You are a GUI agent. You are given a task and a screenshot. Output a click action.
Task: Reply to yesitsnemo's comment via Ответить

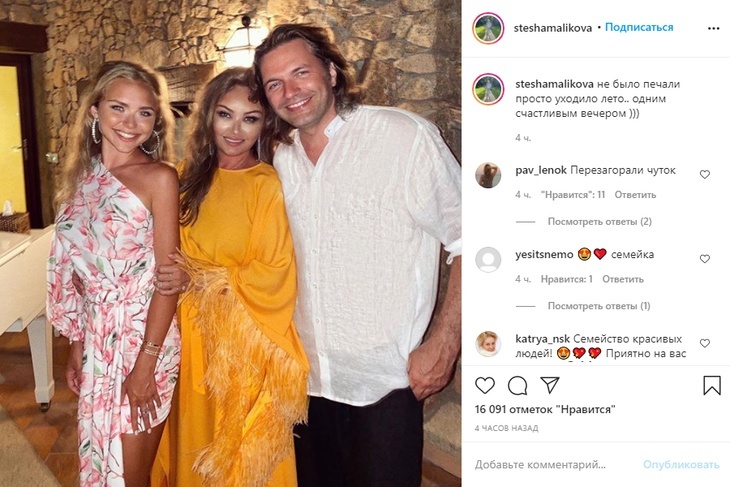623,279
